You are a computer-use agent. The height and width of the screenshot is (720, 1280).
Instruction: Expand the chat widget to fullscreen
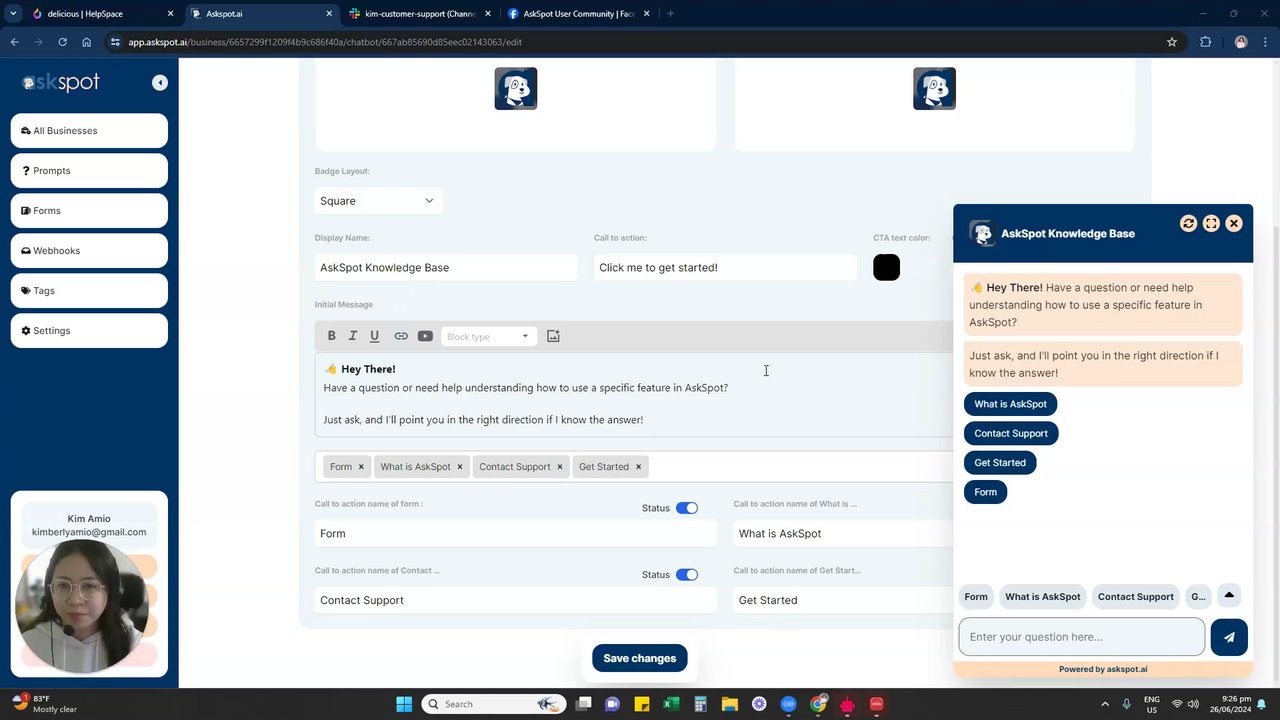coord(1211,224)
